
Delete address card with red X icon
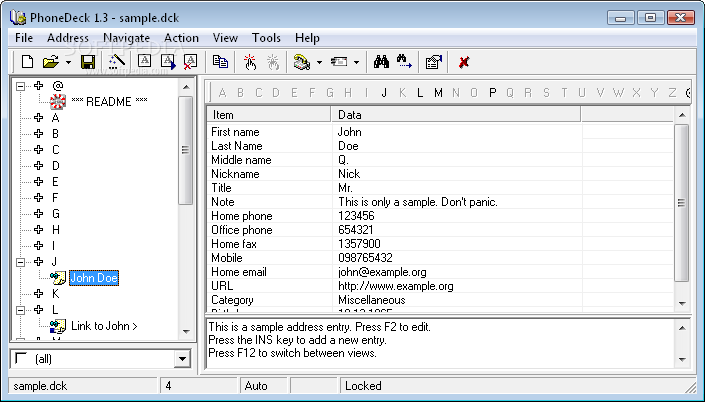[x=190, y=62]
